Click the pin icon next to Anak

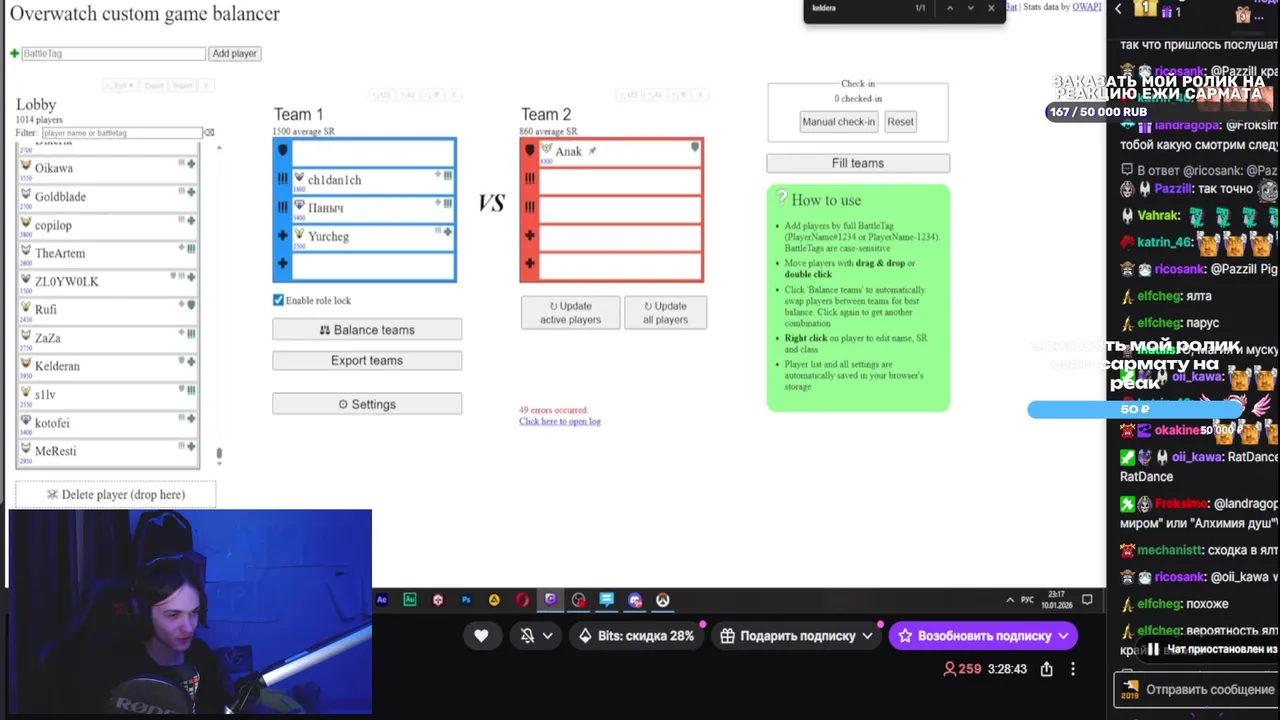[x=592, y=151]
